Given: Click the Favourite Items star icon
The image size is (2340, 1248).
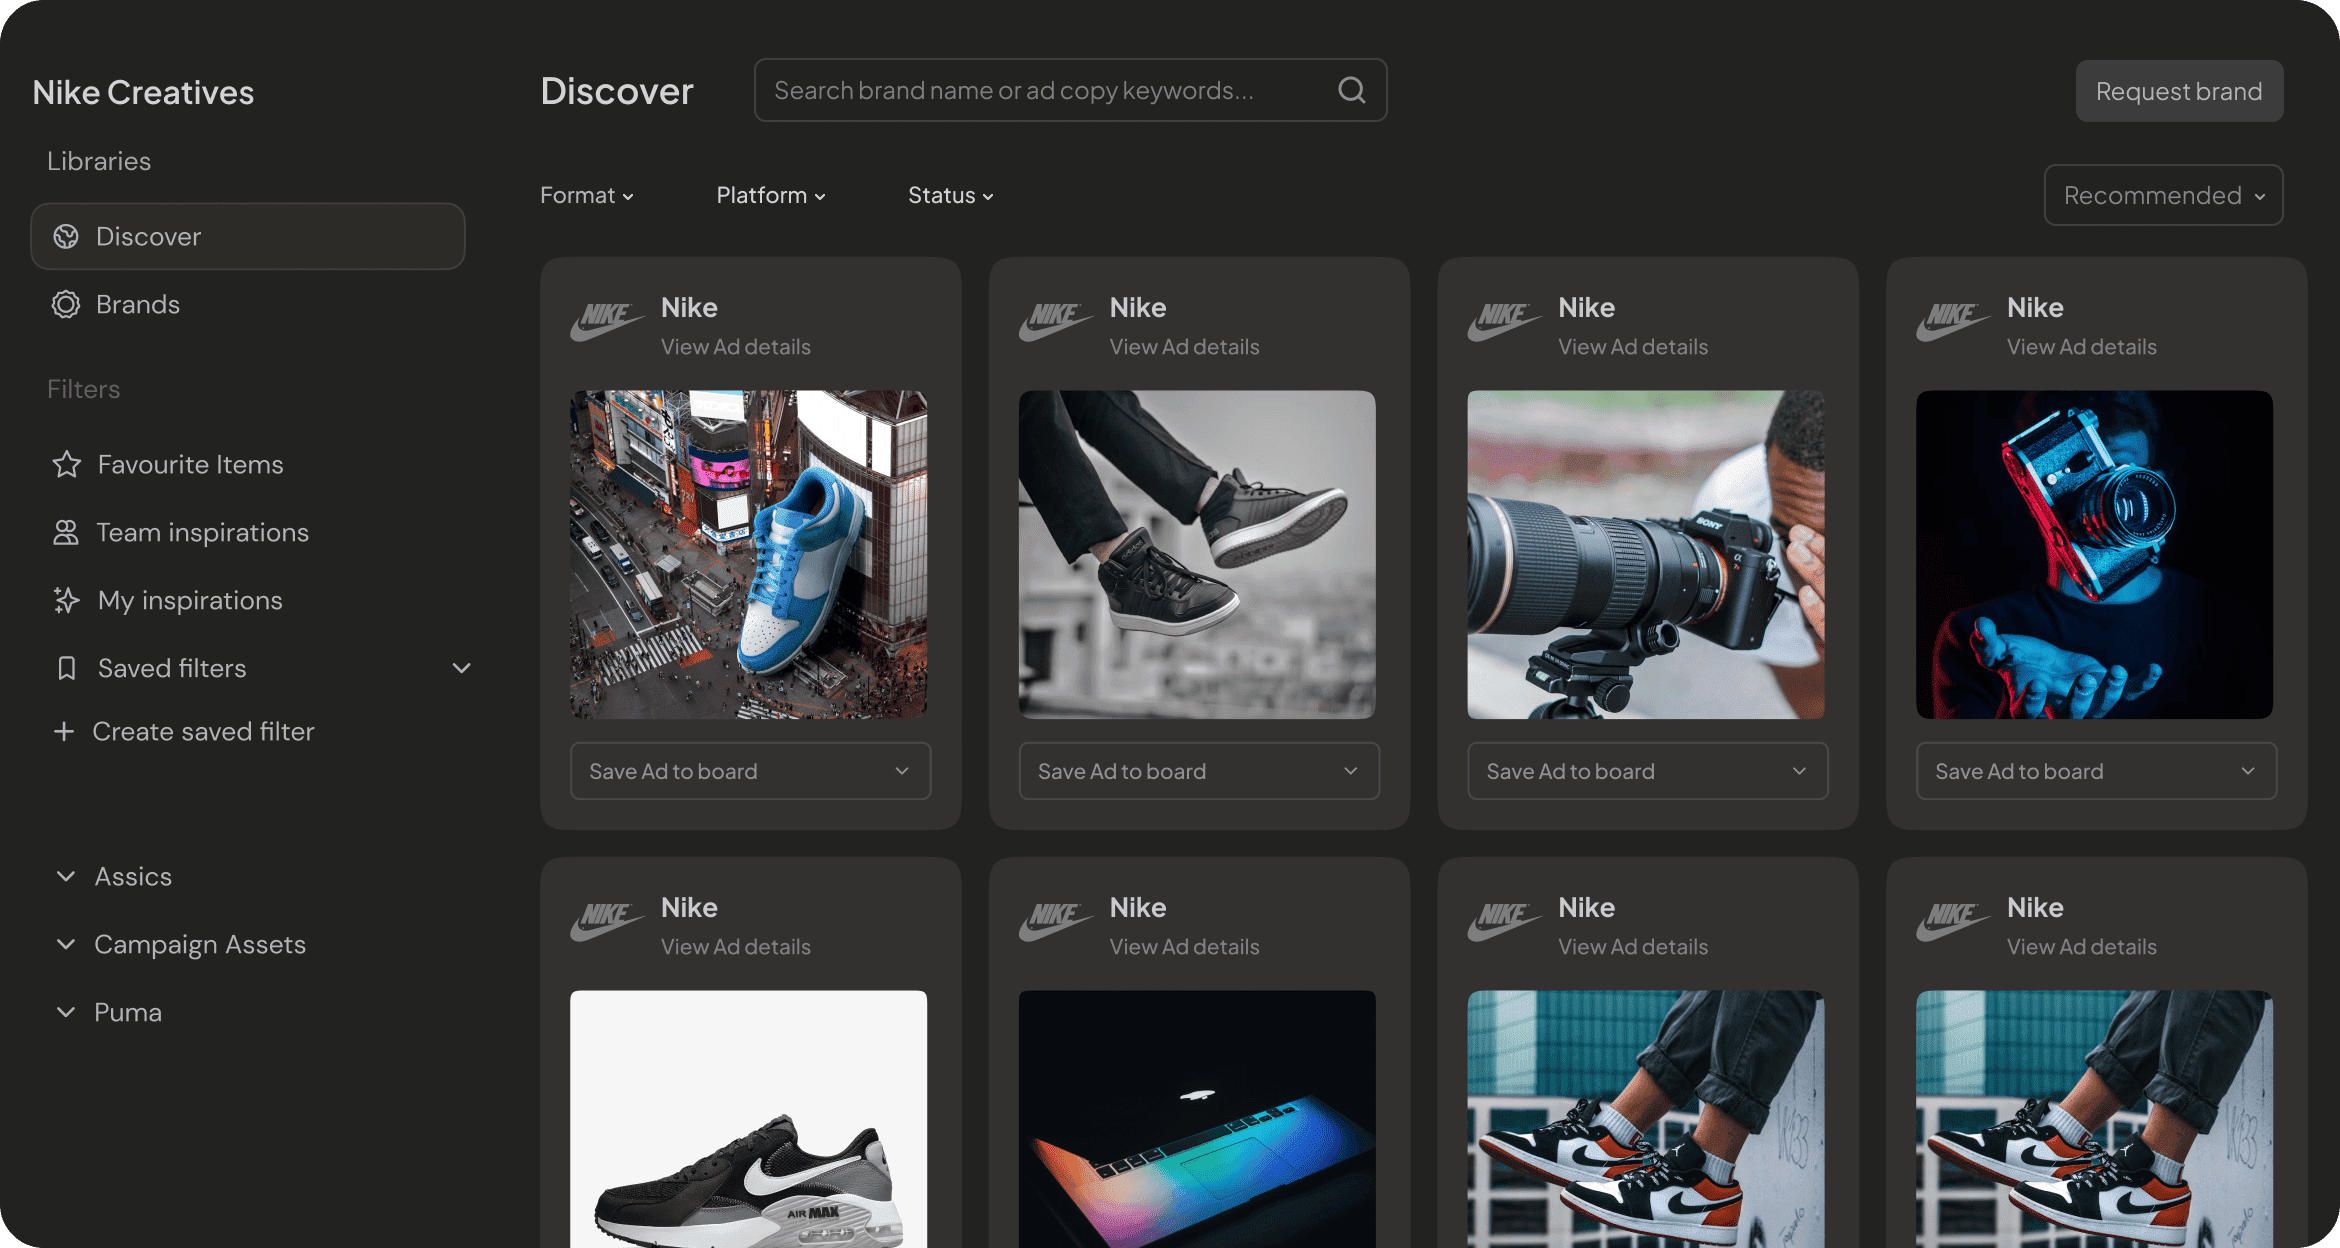Looking at the screenshot, I should tap(67, 464).
